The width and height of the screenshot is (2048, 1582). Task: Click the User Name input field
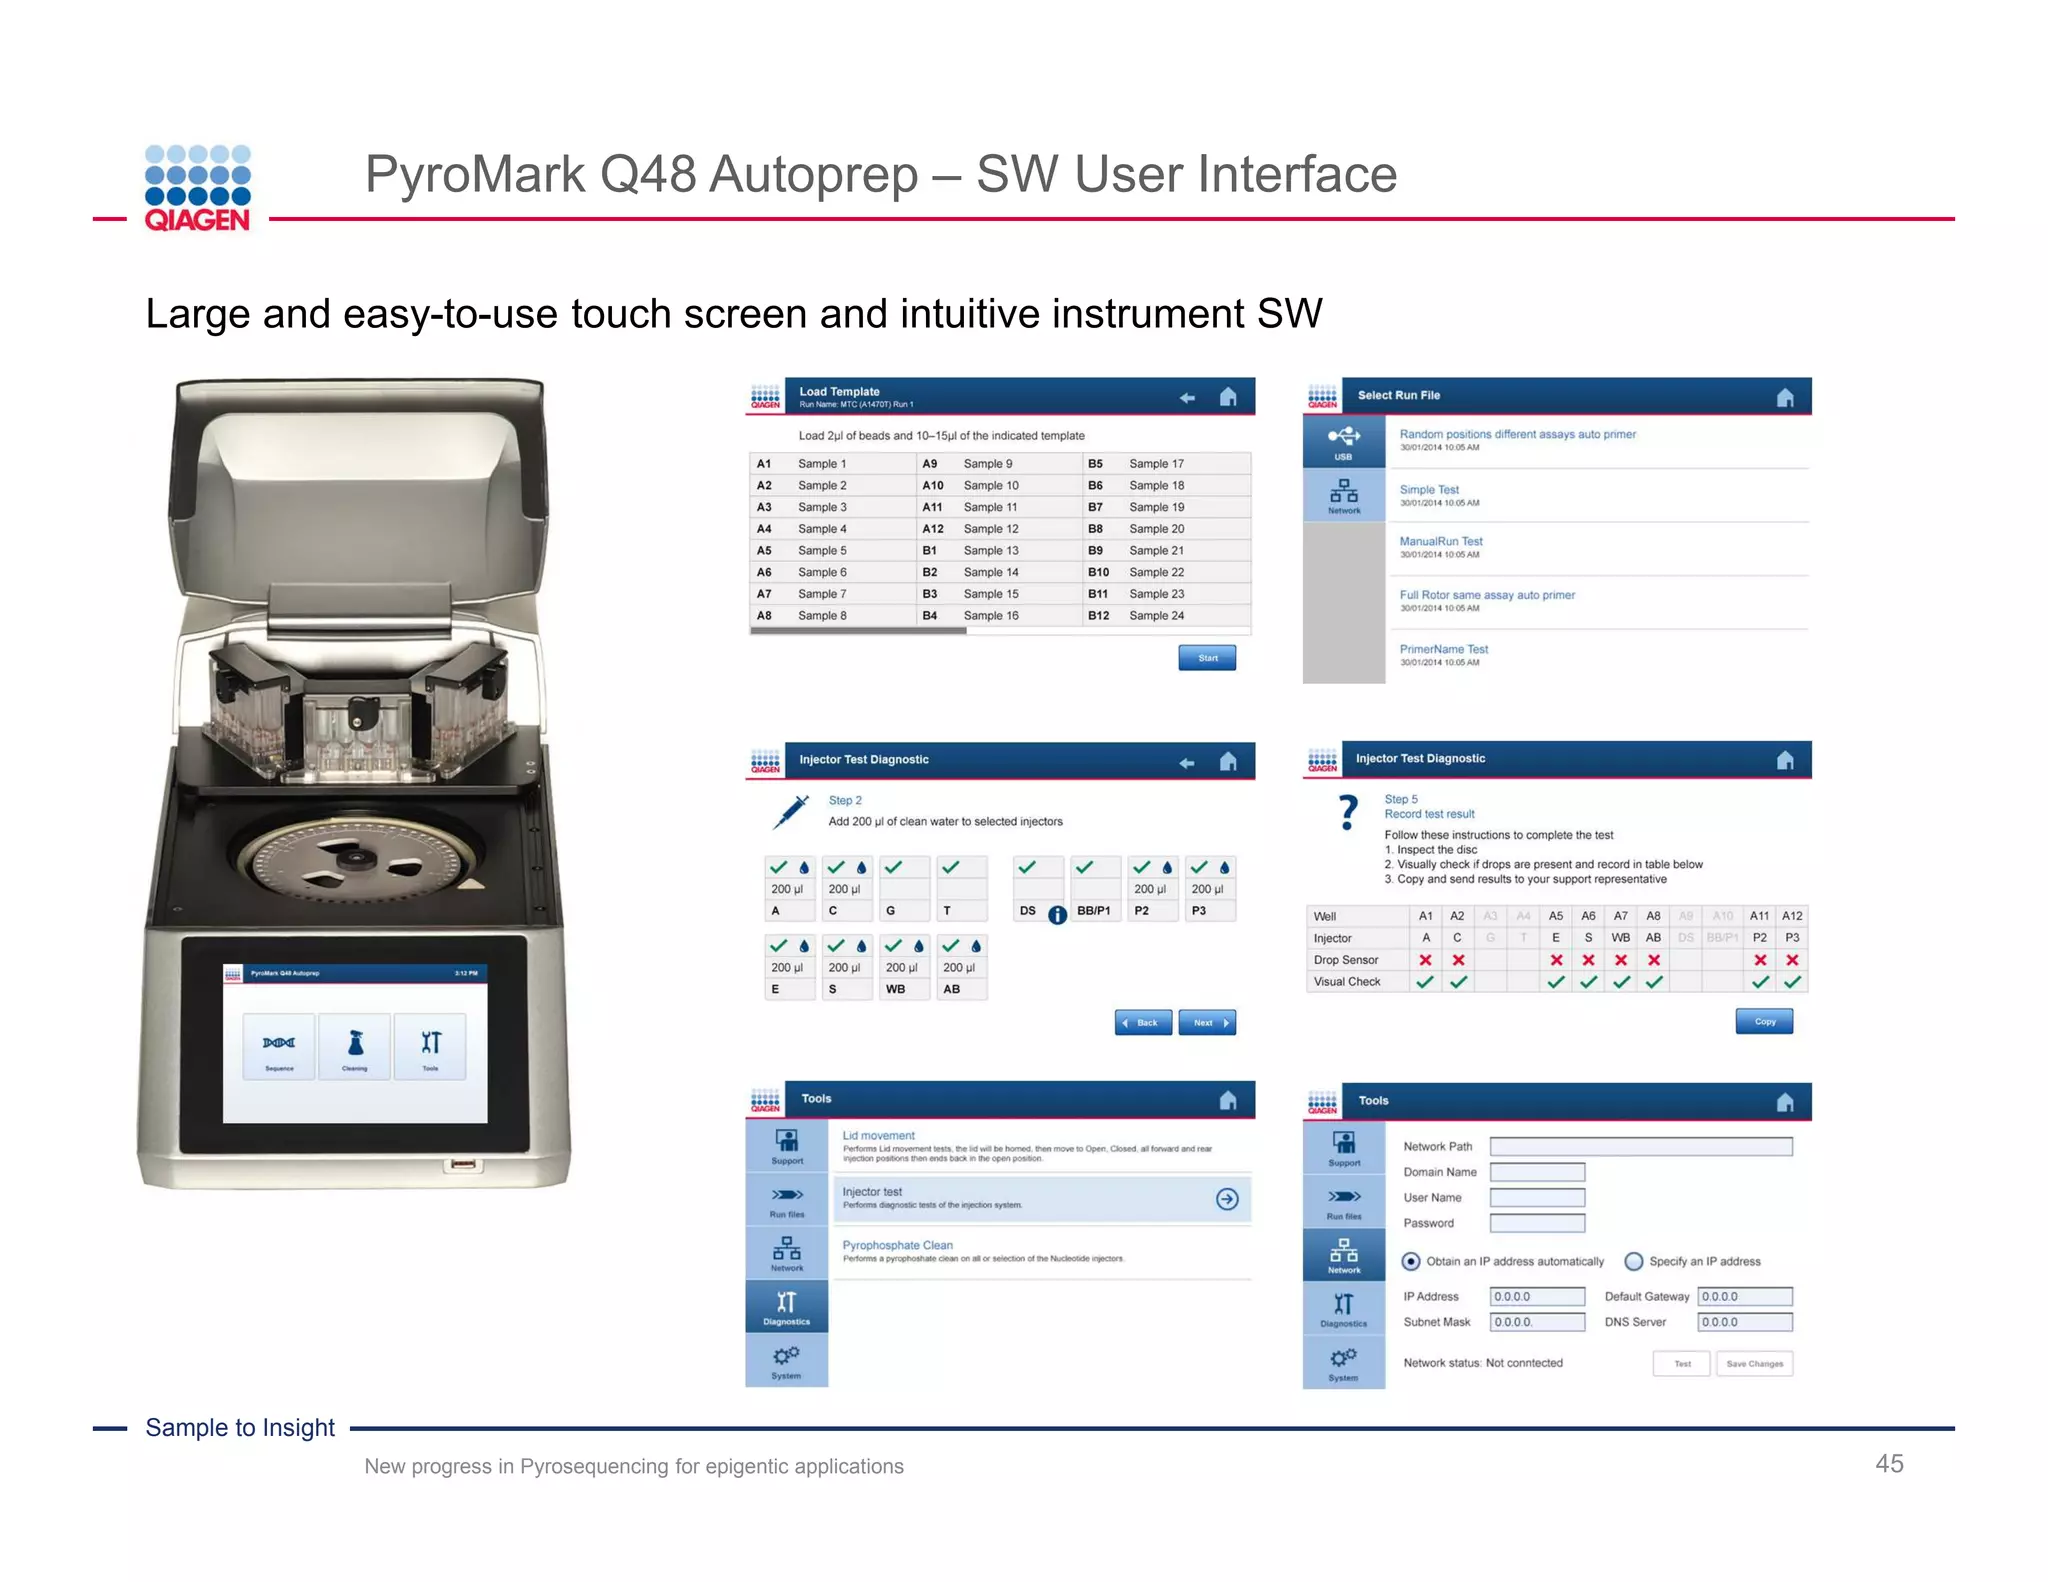1537,1198
